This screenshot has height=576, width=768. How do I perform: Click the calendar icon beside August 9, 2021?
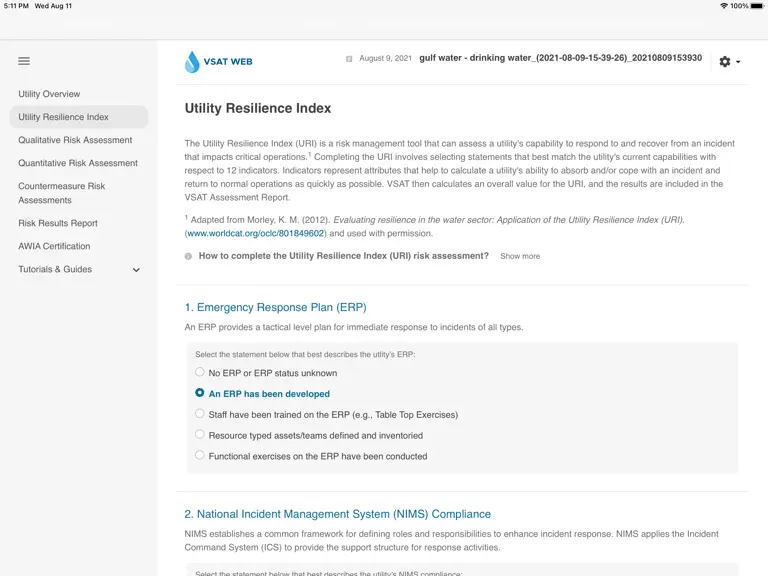(x=349, y=59)
